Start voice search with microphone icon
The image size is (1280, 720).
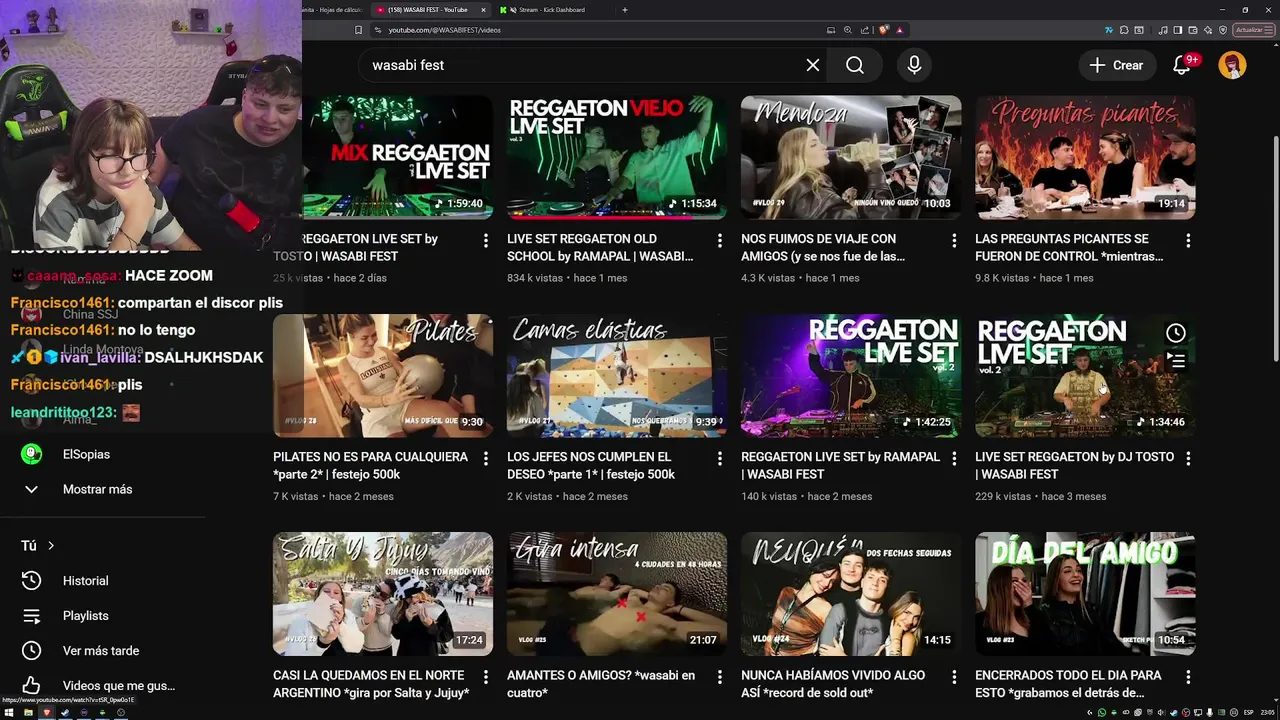914,65
